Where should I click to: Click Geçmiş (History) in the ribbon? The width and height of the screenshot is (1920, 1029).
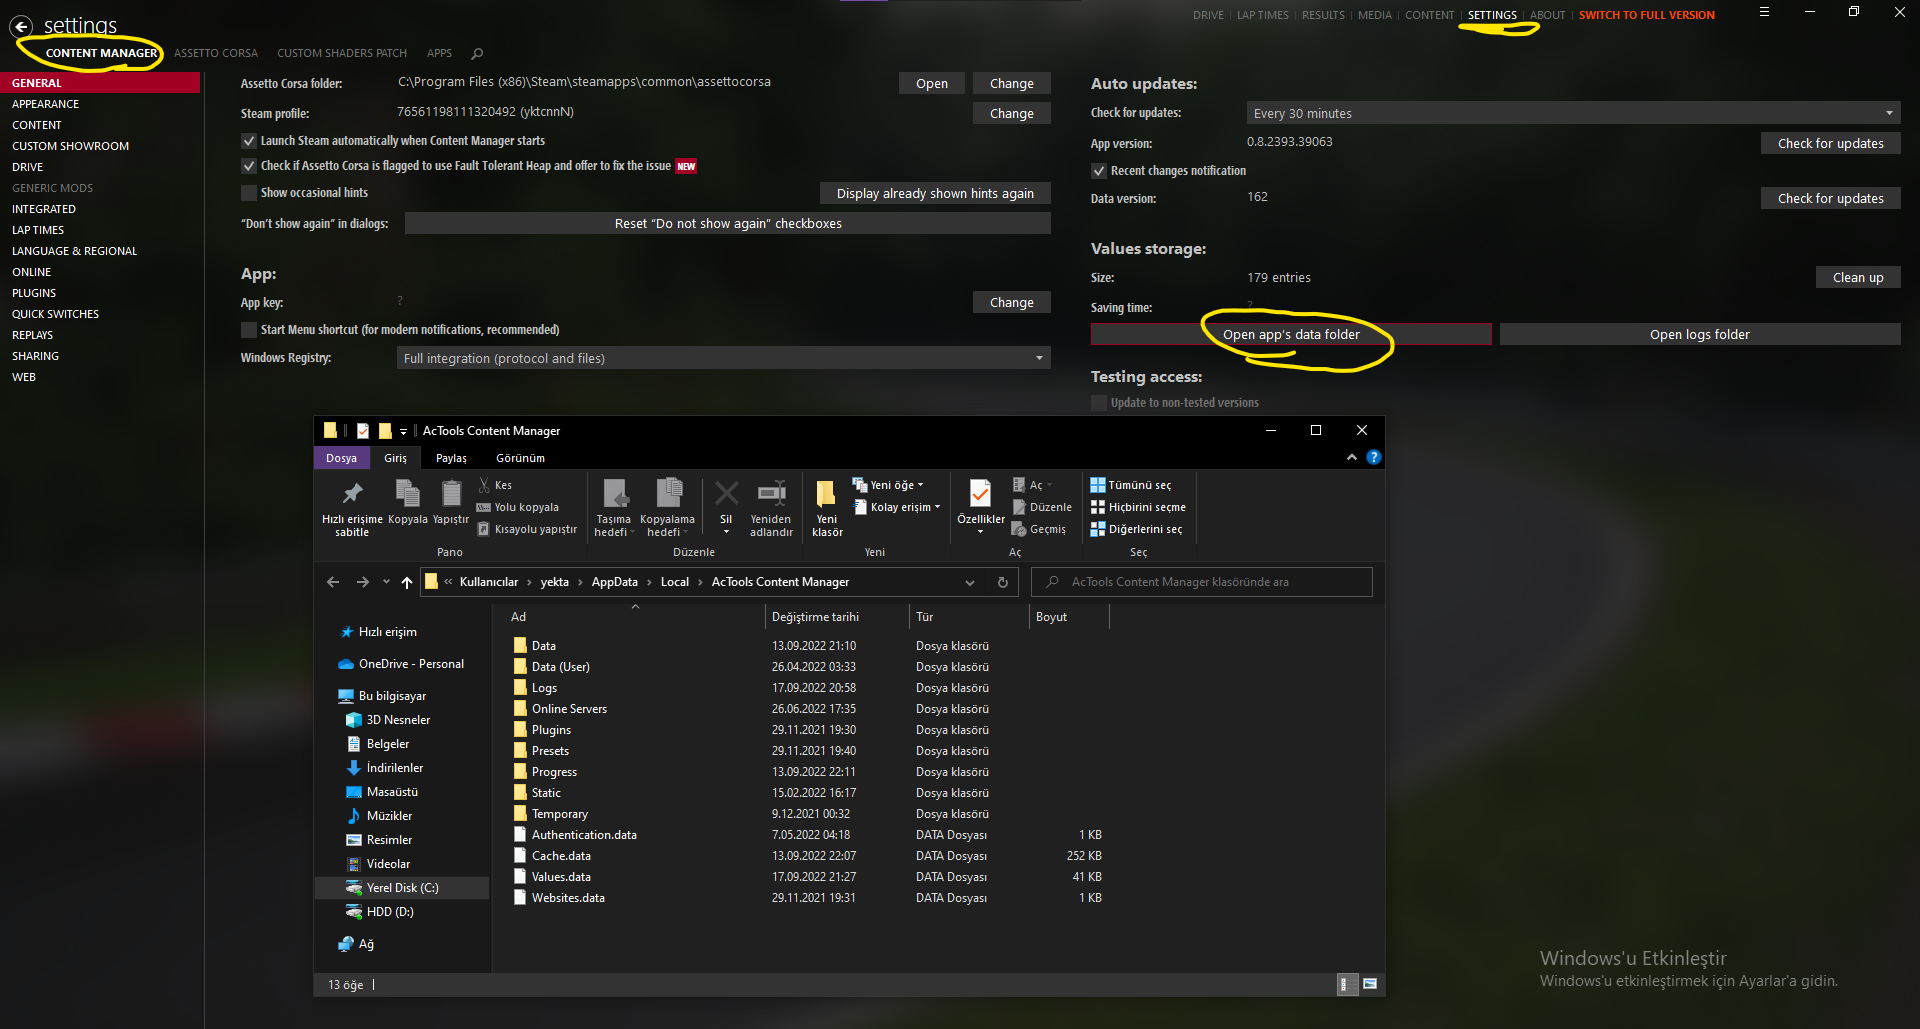tap(1039, 529)
